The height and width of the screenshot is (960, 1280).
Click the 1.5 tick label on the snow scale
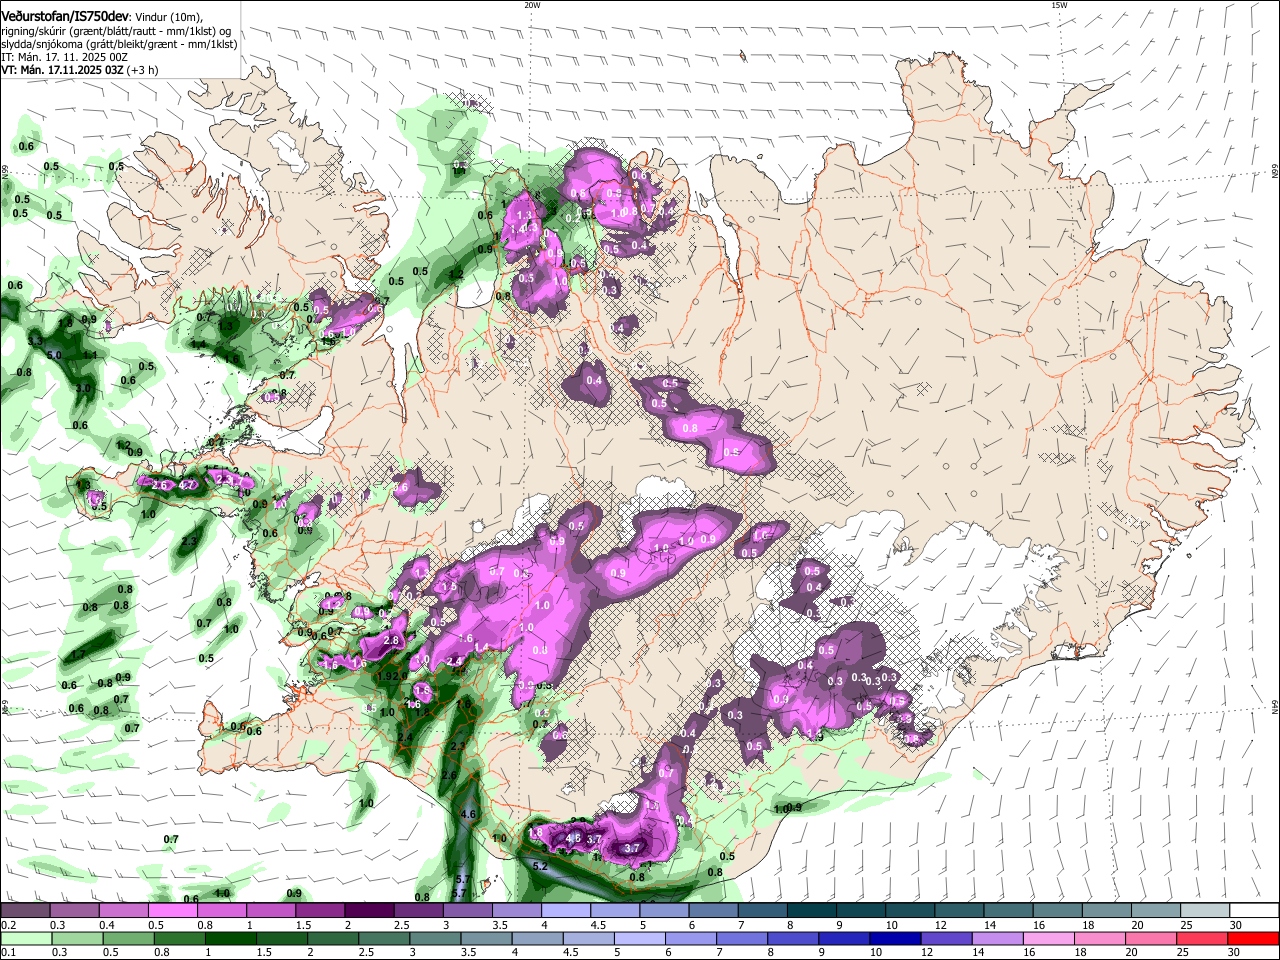pos(303,925)
